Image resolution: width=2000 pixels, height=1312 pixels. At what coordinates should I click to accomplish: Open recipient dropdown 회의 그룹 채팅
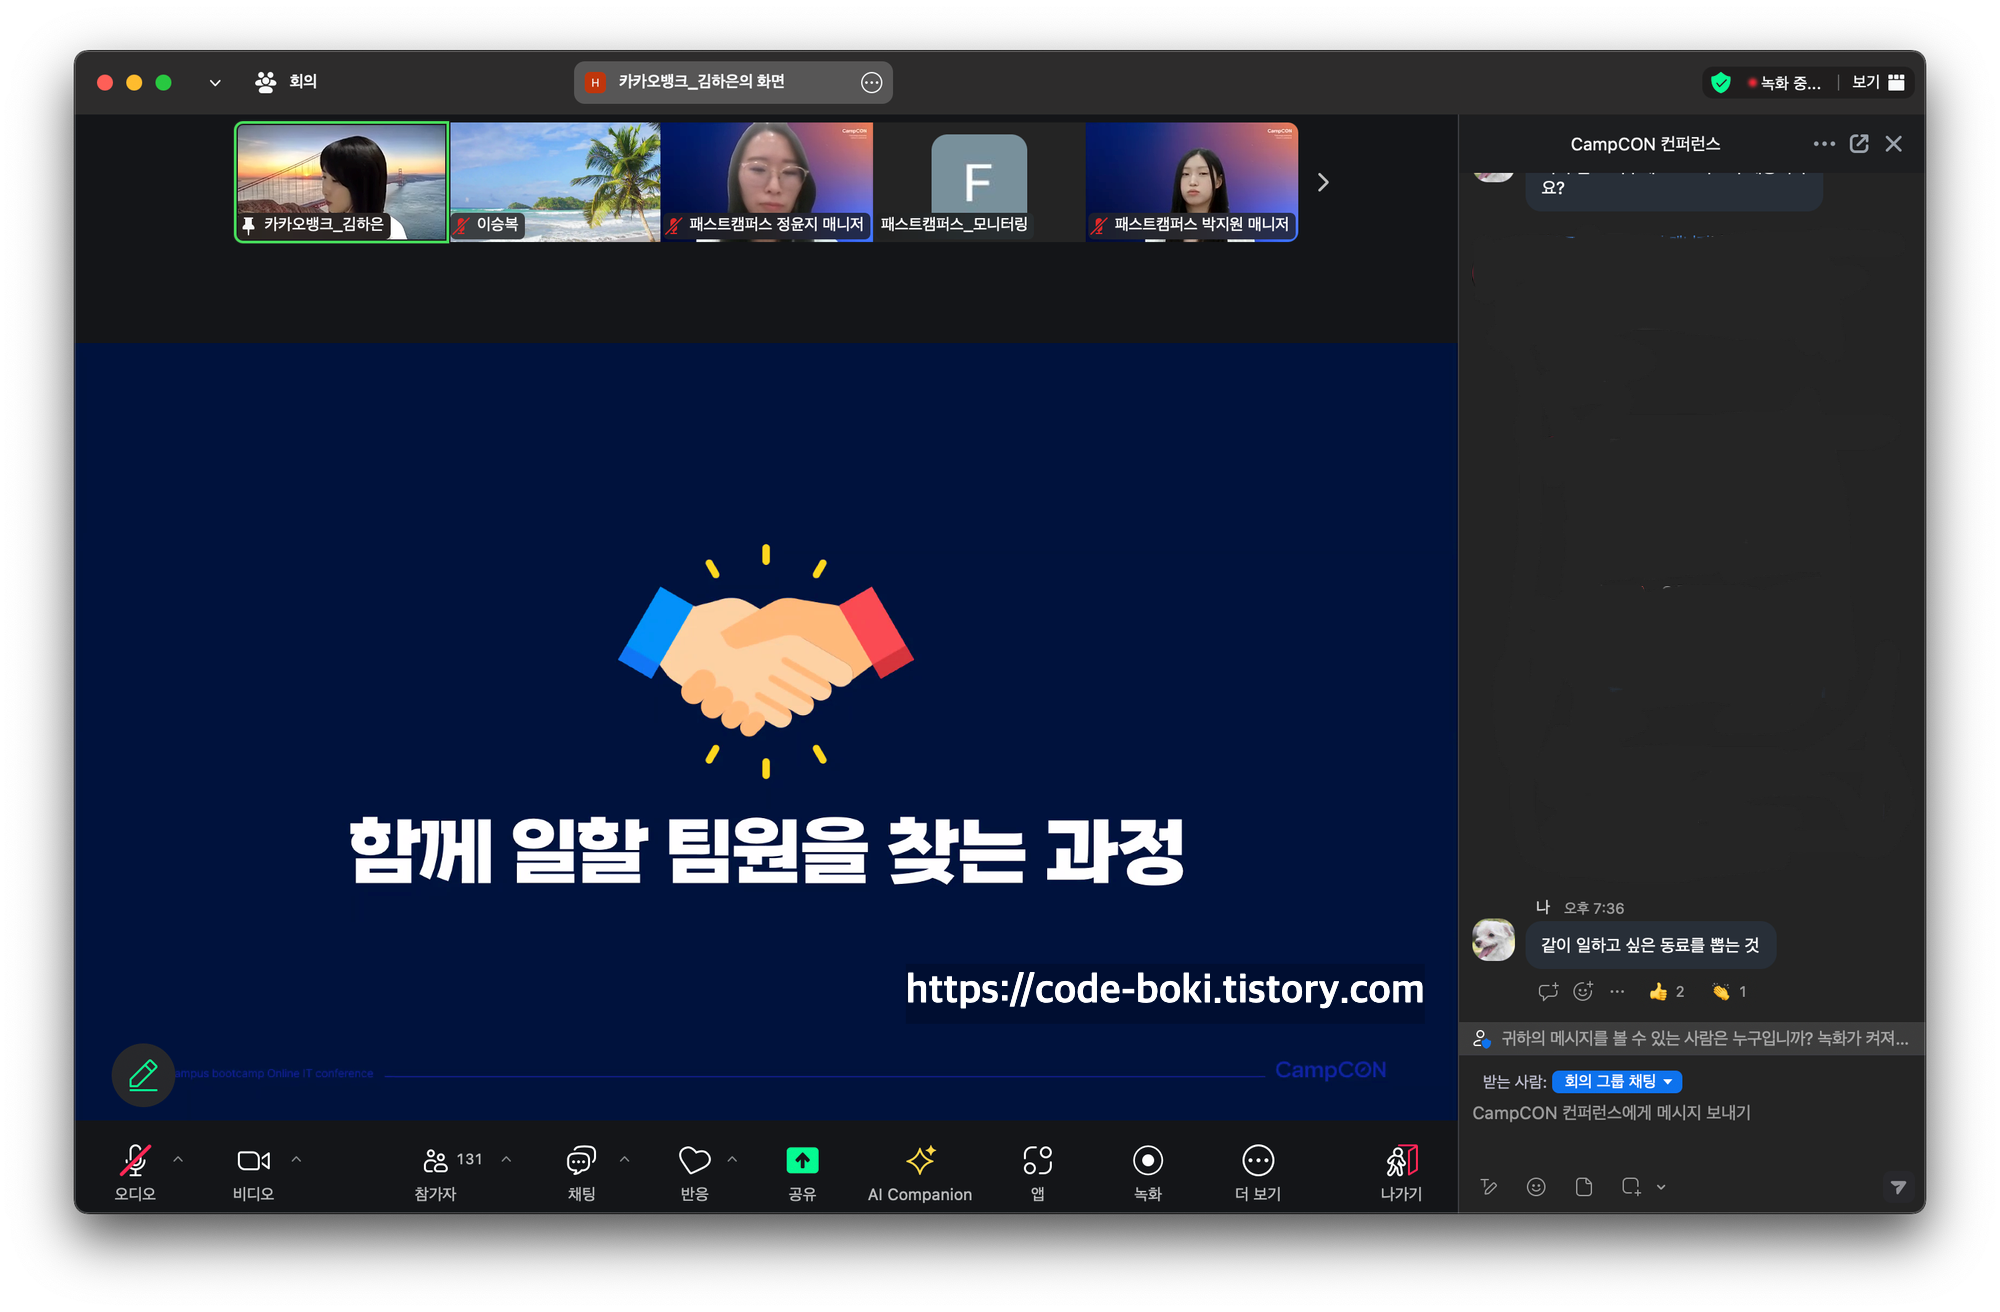[1617, 1082]
